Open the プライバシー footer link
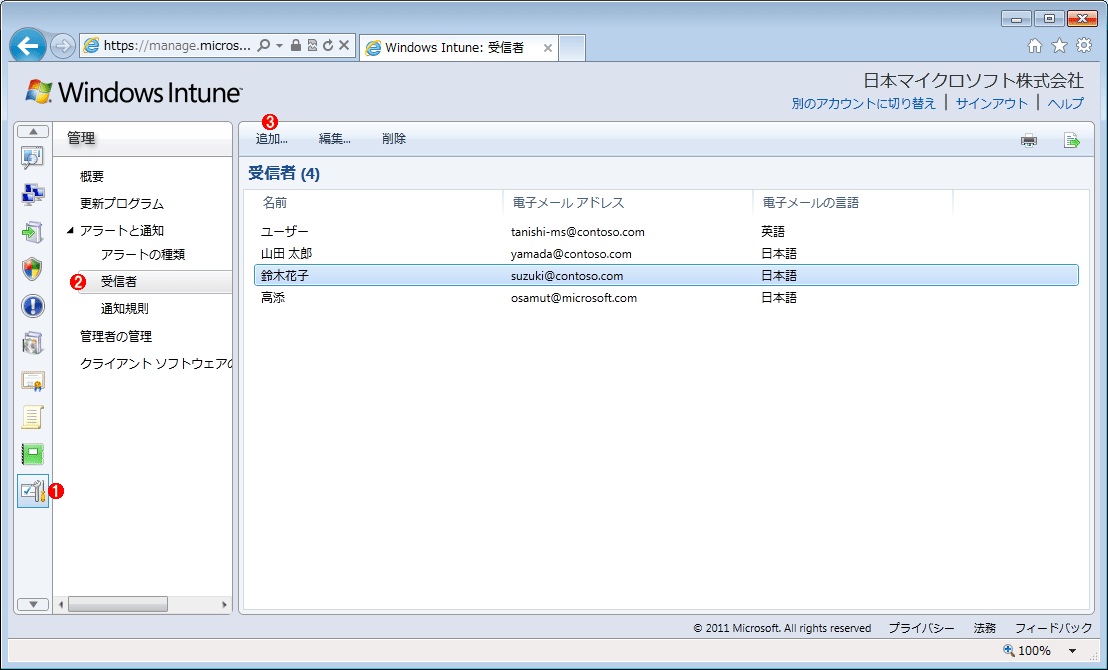Screen dimensions: 1108x670 (921, 628)
